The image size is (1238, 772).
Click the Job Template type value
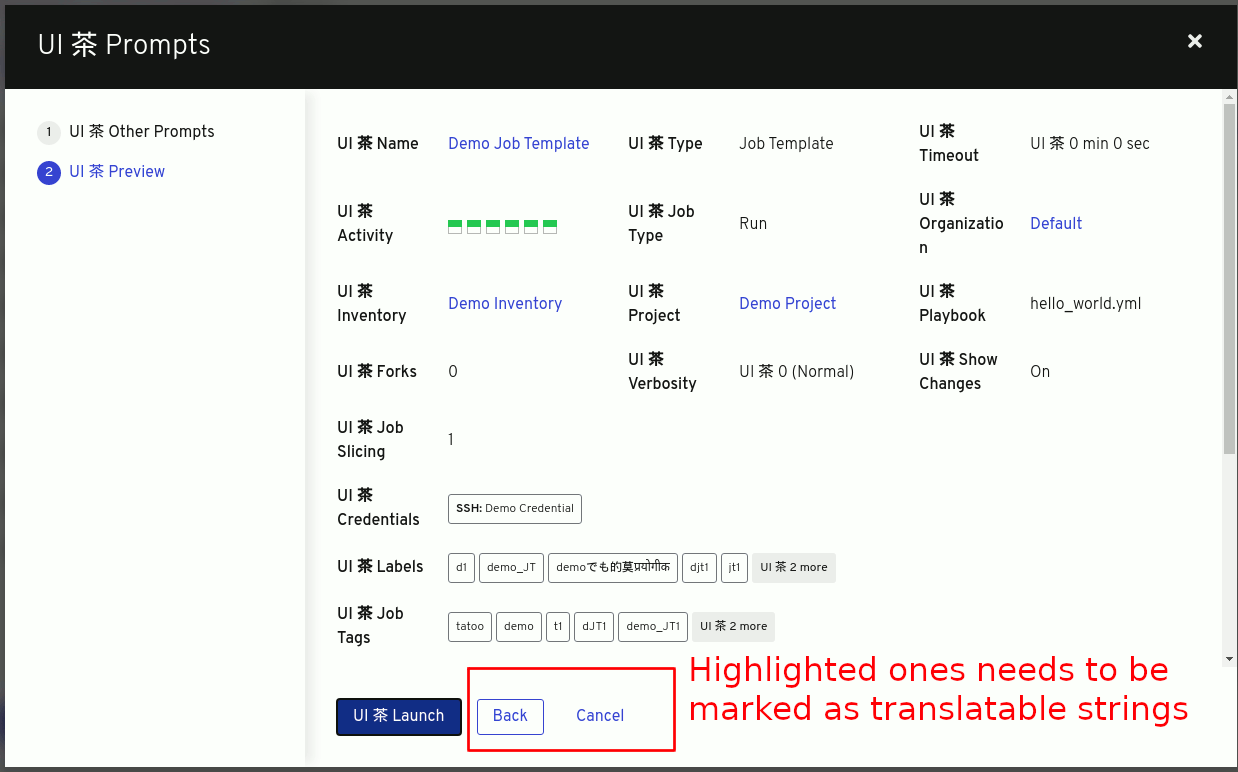[786, 143]
